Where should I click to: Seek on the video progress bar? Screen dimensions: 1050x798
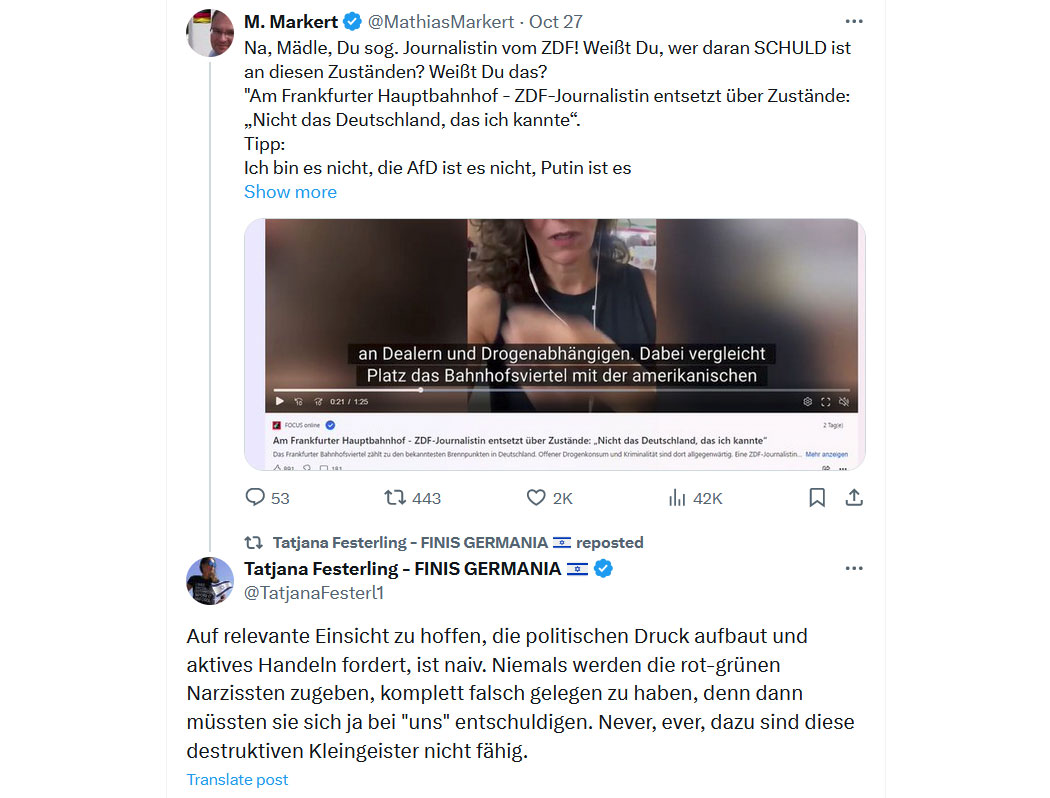click(561, 390)
